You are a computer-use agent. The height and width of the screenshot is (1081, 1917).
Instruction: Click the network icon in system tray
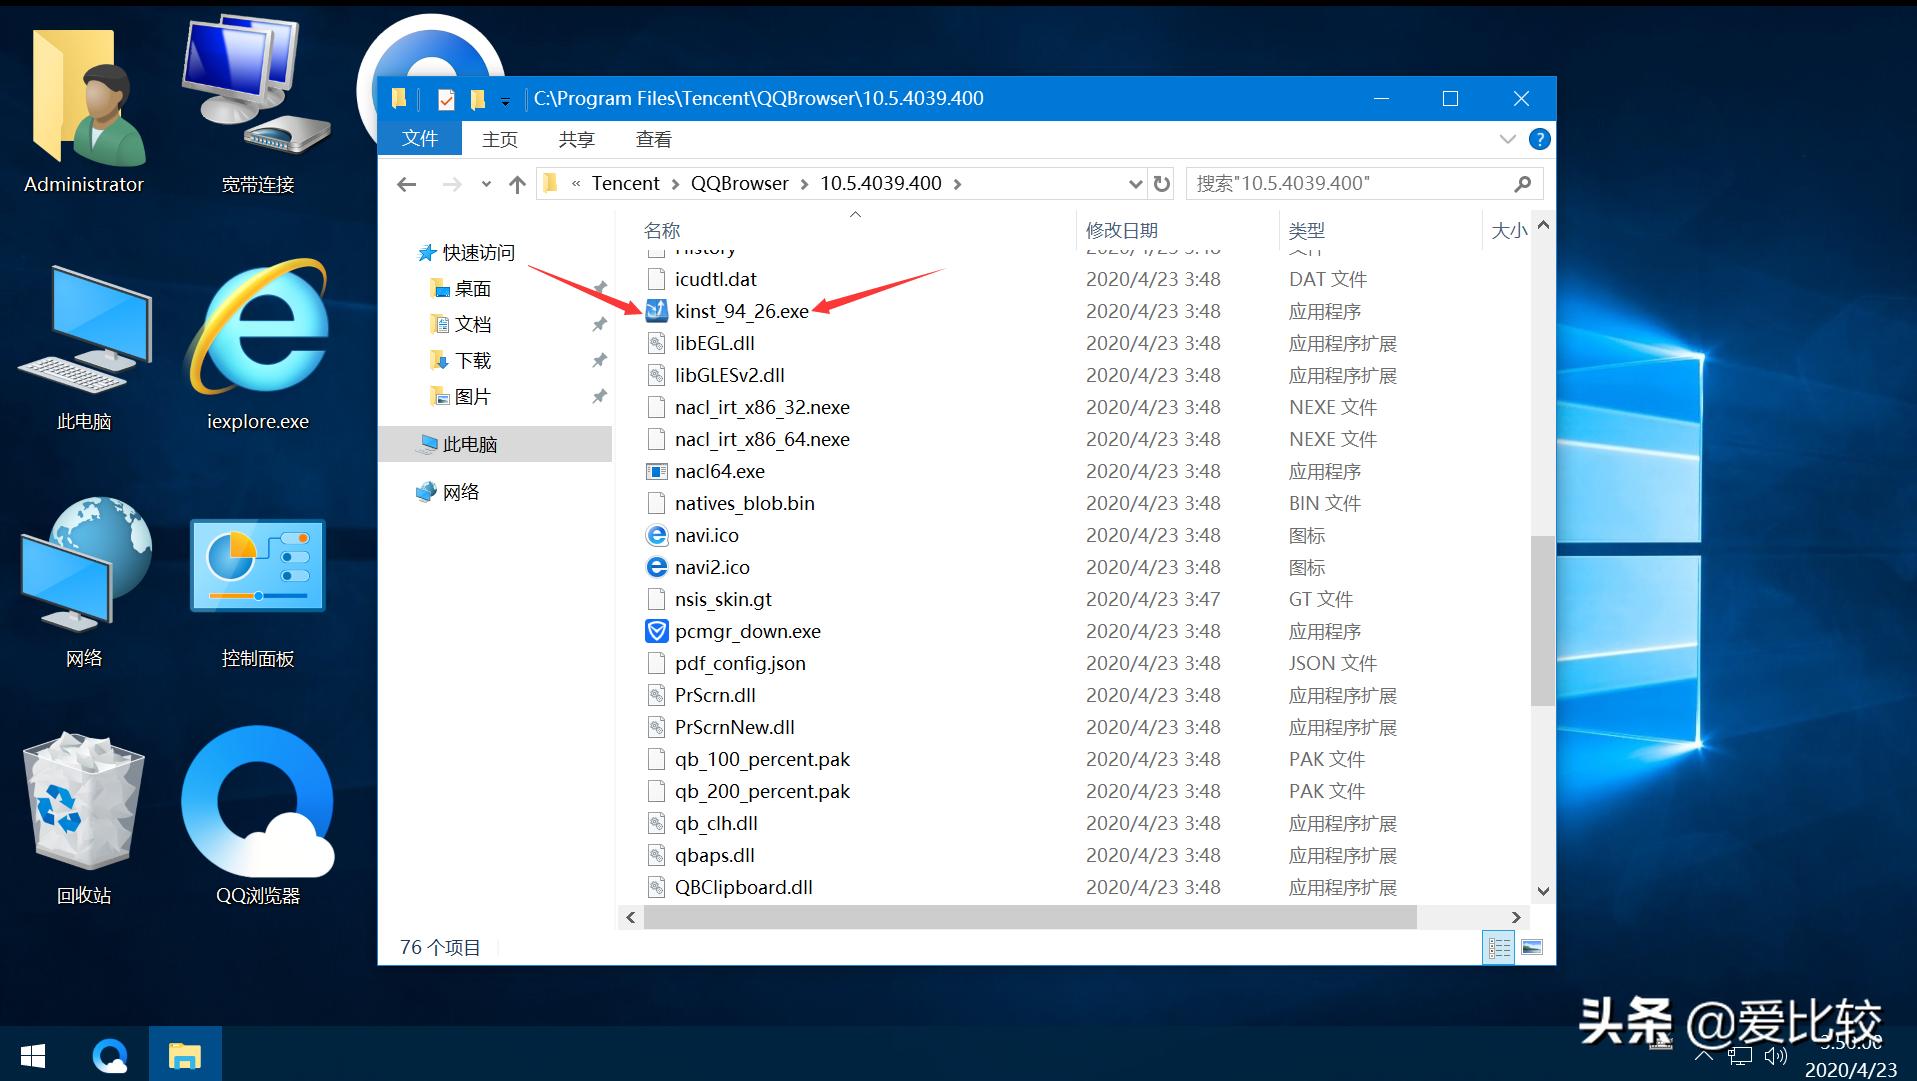1741,1055
